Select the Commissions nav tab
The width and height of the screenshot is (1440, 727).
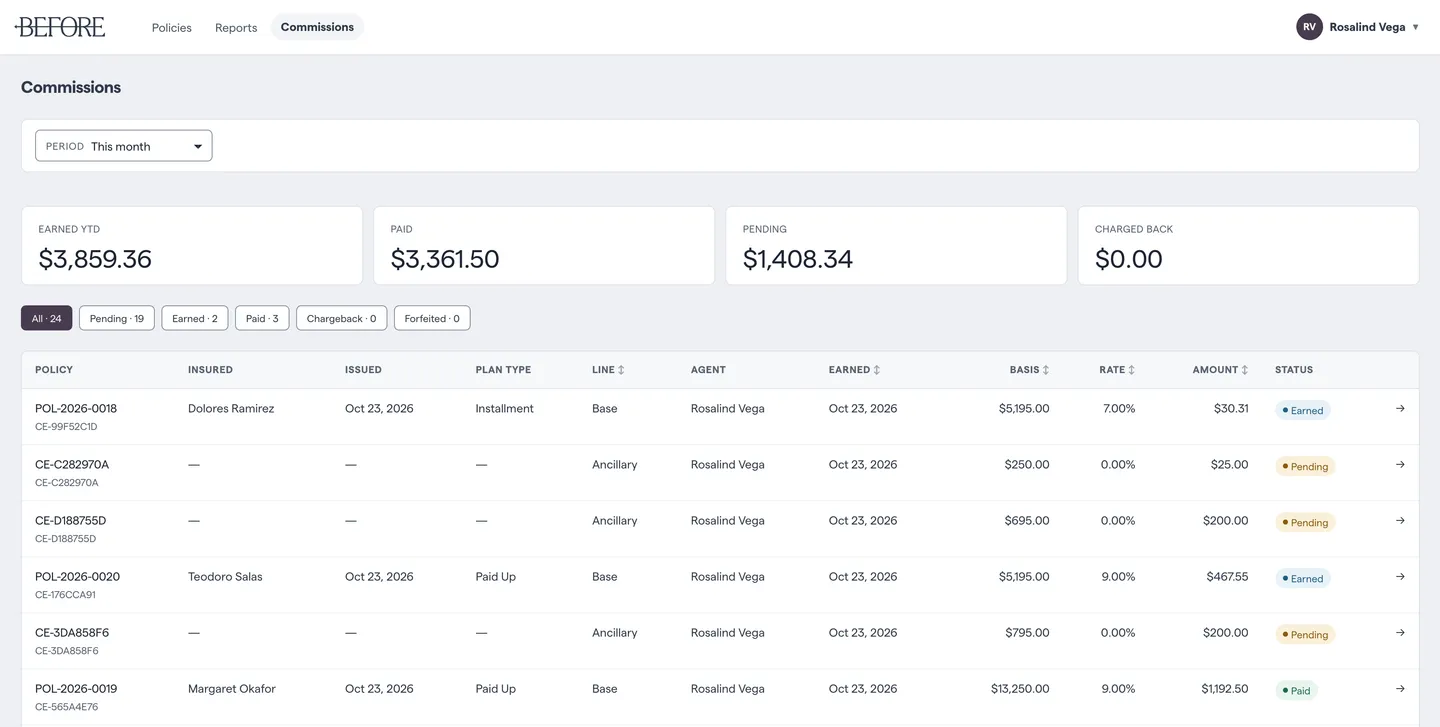(x=317, y=27)
